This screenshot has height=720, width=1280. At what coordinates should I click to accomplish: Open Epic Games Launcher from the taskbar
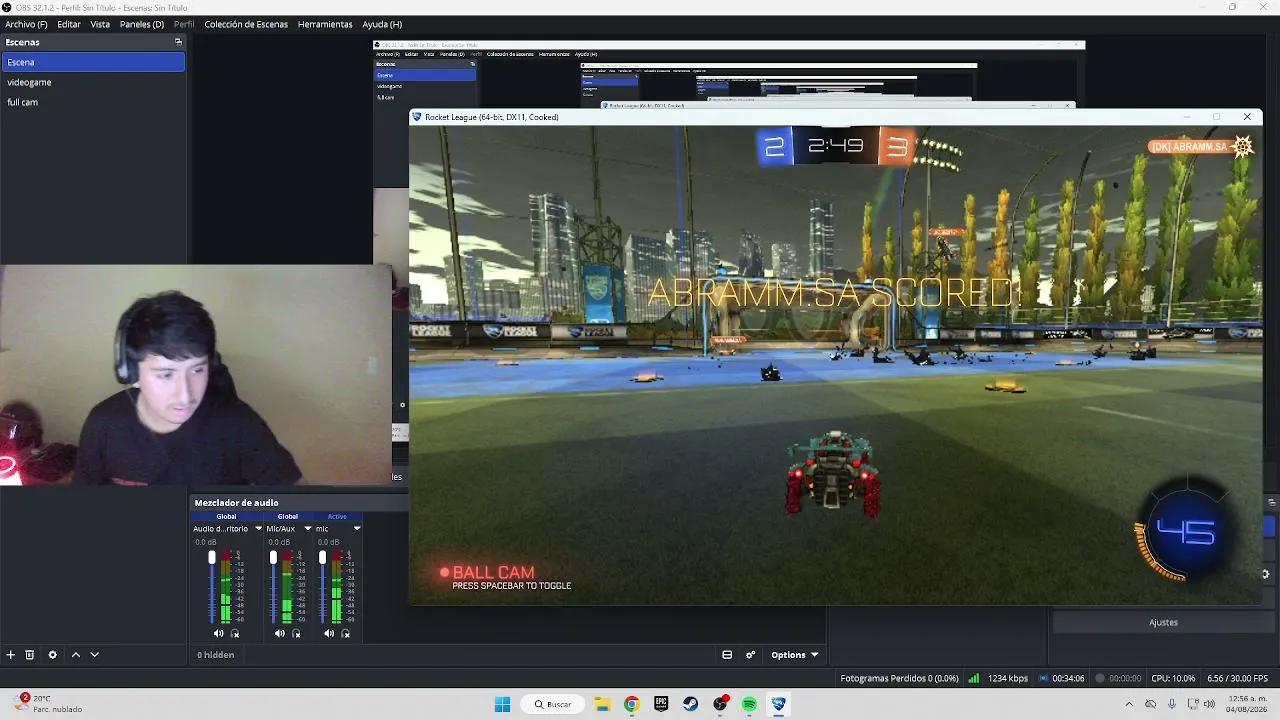[661, 704]
